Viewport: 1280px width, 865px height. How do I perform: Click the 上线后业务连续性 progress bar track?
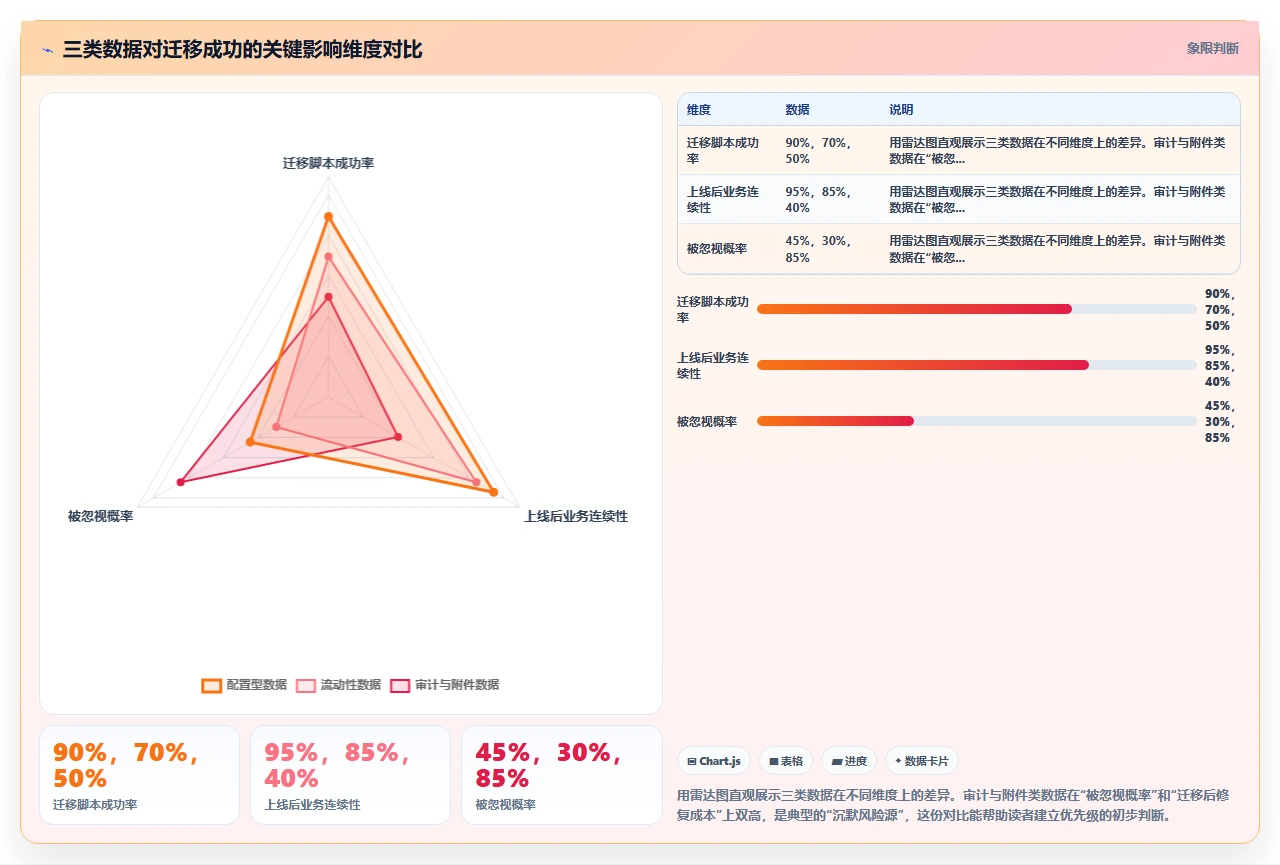(976, 365)
